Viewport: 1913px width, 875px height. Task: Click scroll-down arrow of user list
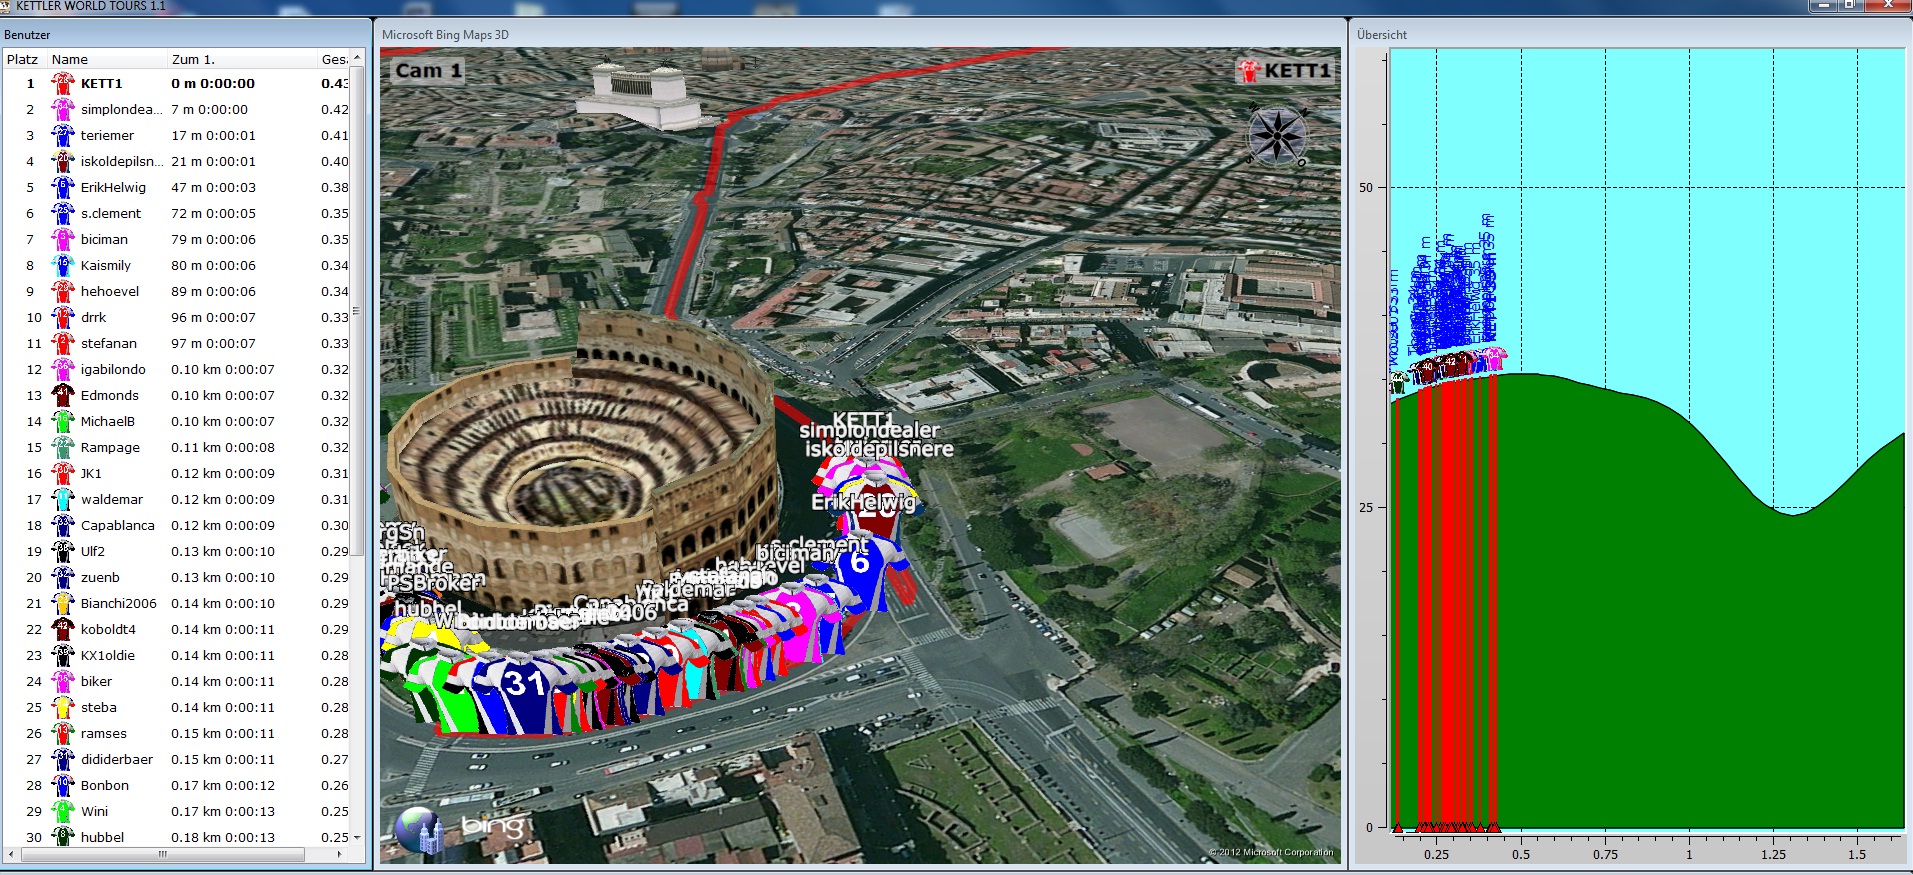[356, 838]
